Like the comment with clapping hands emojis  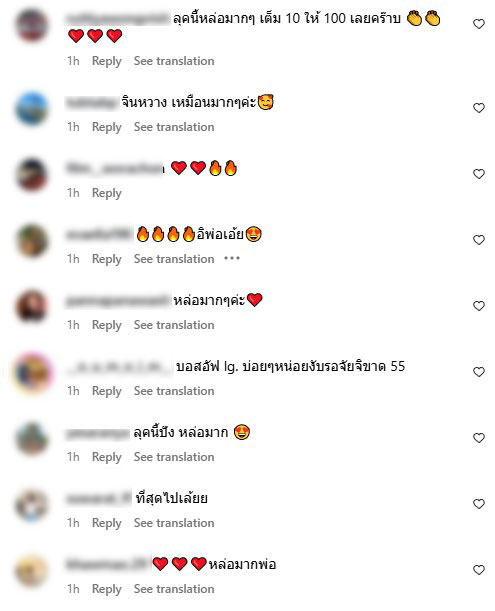[x=479, y=24]
